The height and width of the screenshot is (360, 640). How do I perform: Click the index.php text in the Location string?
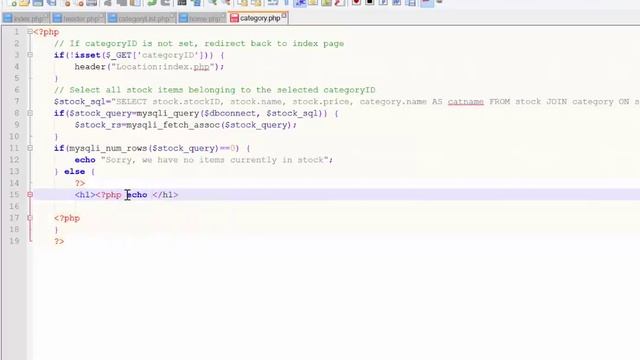(186, 67)
